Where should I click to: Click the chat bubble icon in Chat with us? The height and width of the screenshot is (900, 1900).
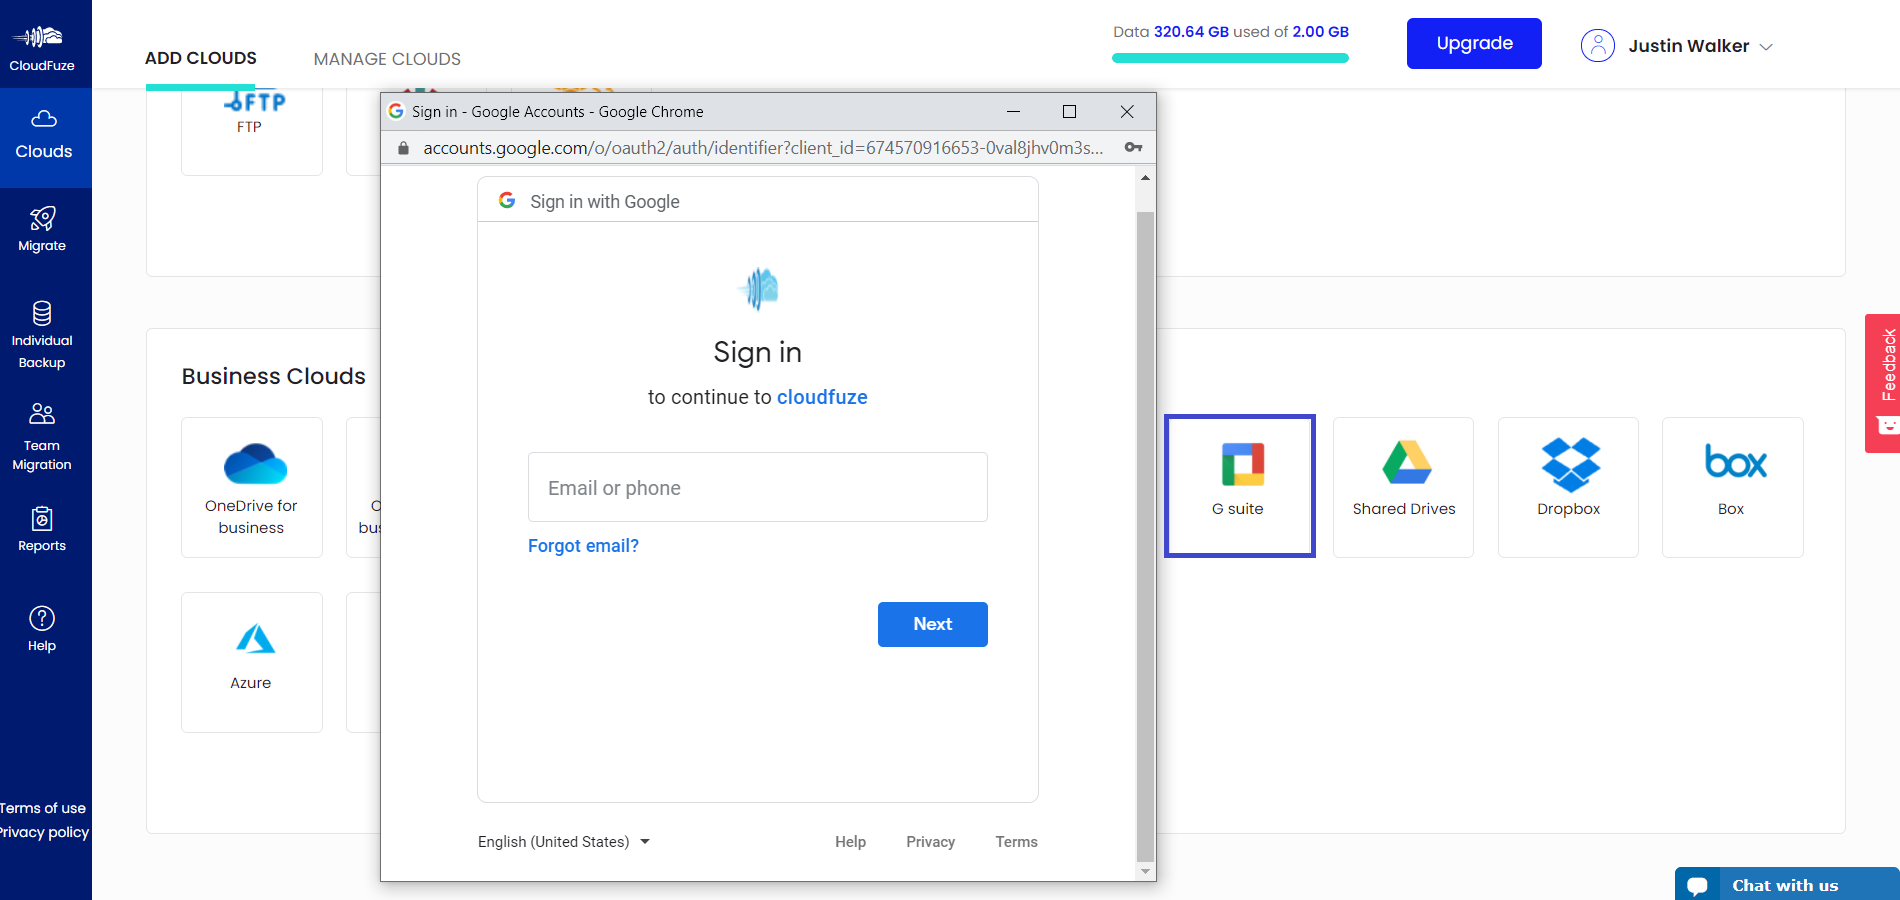1697,886
